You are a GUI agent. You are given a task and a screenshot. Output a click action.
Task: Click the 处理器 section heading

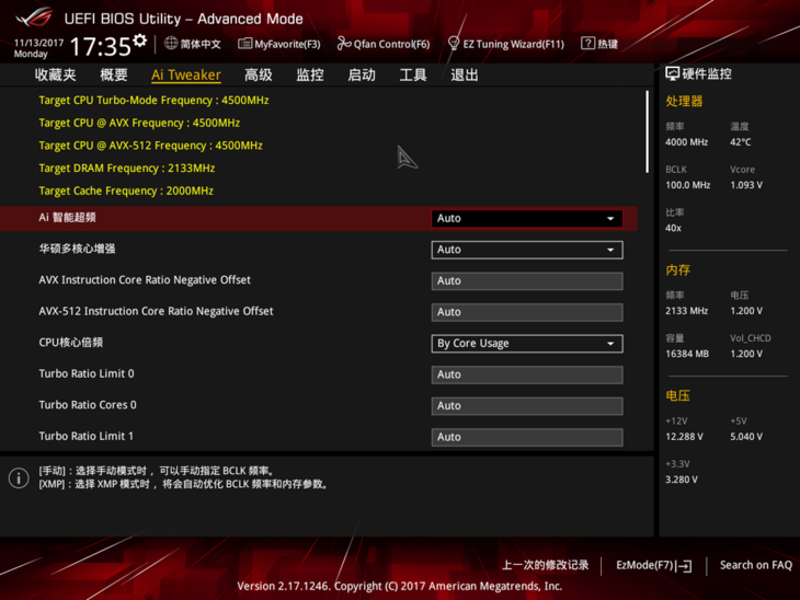point(684,101)
